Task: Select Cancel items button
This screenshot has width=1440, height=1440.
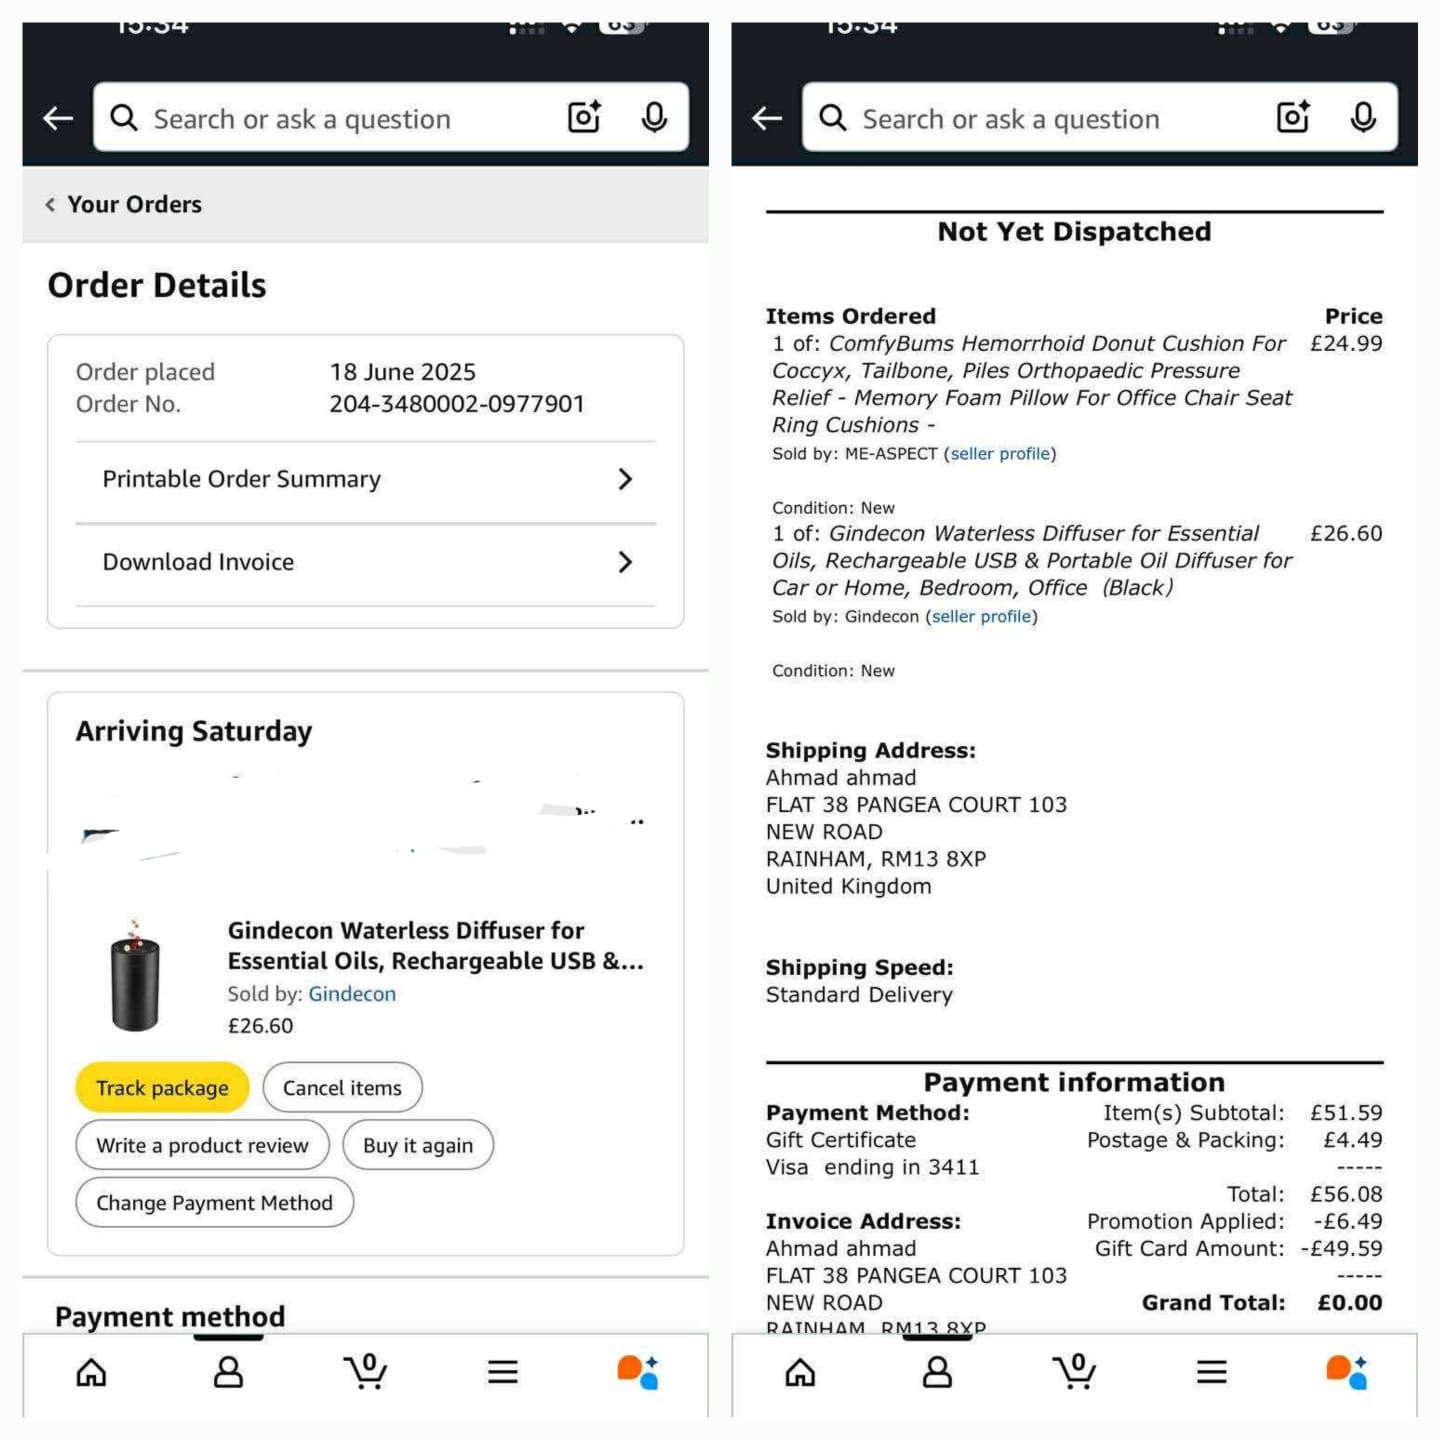Action: pos(342,1087)
